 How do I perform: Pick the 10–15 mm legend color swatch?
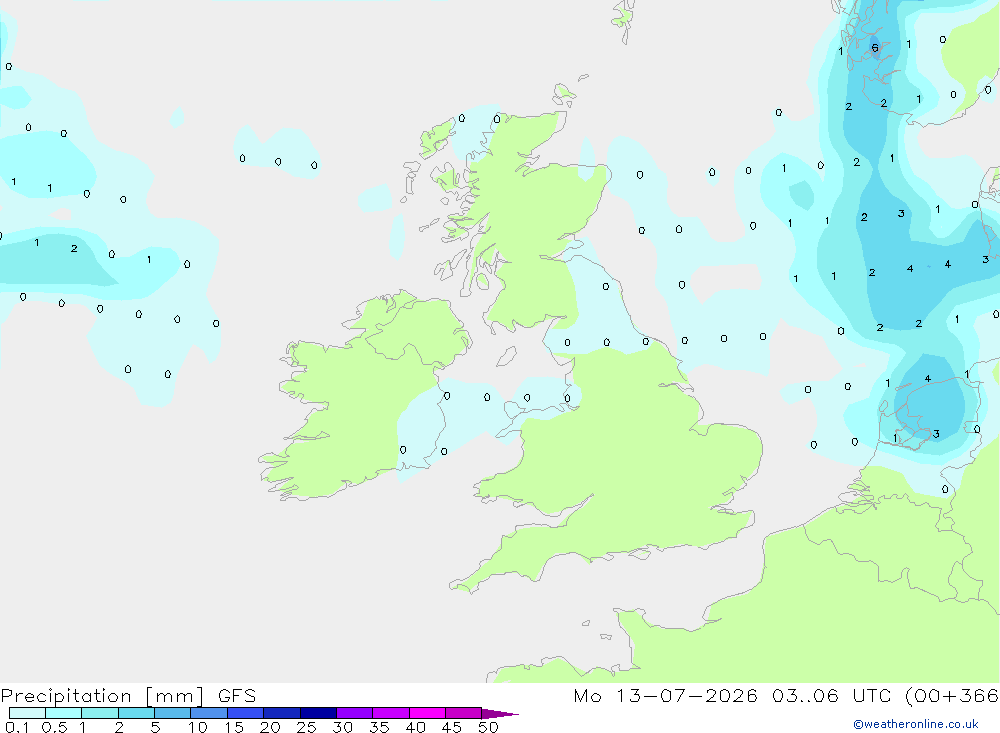[209, 713]
